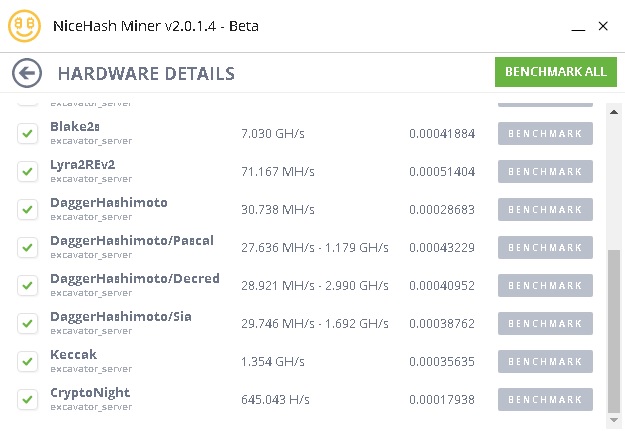Select the Keccak algorithm name
This screenshot has width=625, height=431.
pos(73,354)
